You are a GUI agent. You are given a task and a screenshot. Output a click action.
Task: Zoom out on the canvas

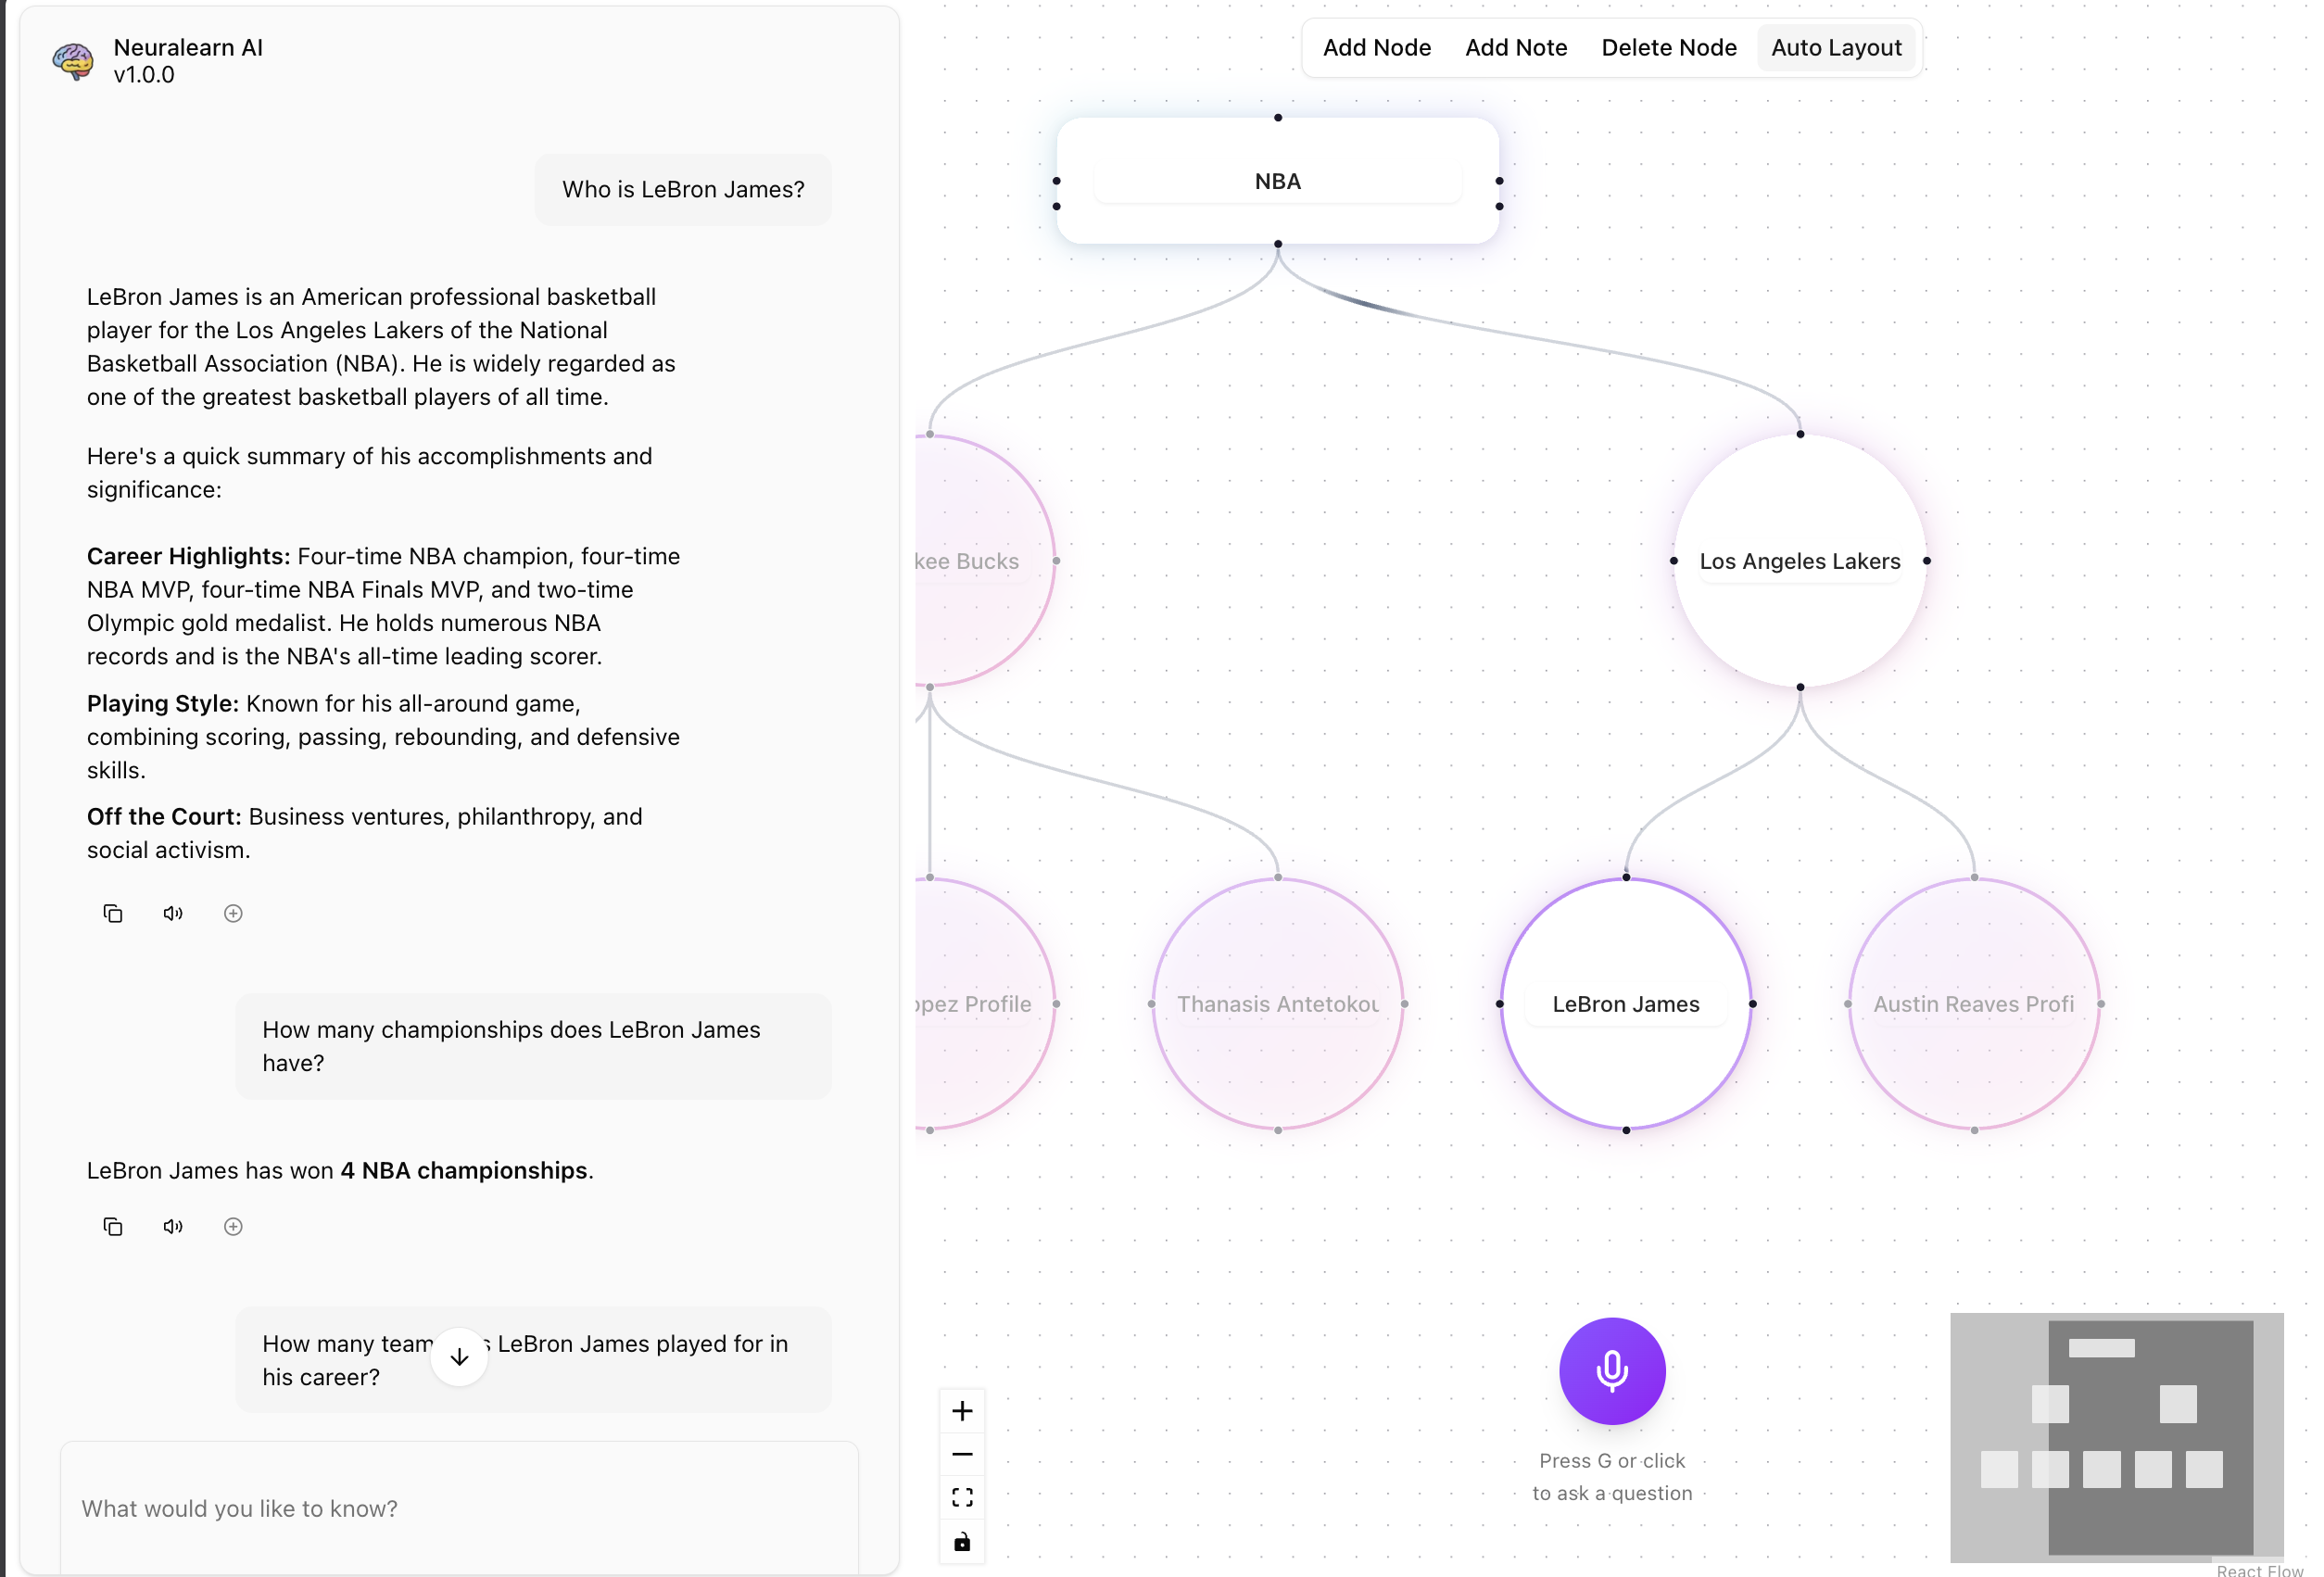pyautogui.click(x=962, y=1454)
